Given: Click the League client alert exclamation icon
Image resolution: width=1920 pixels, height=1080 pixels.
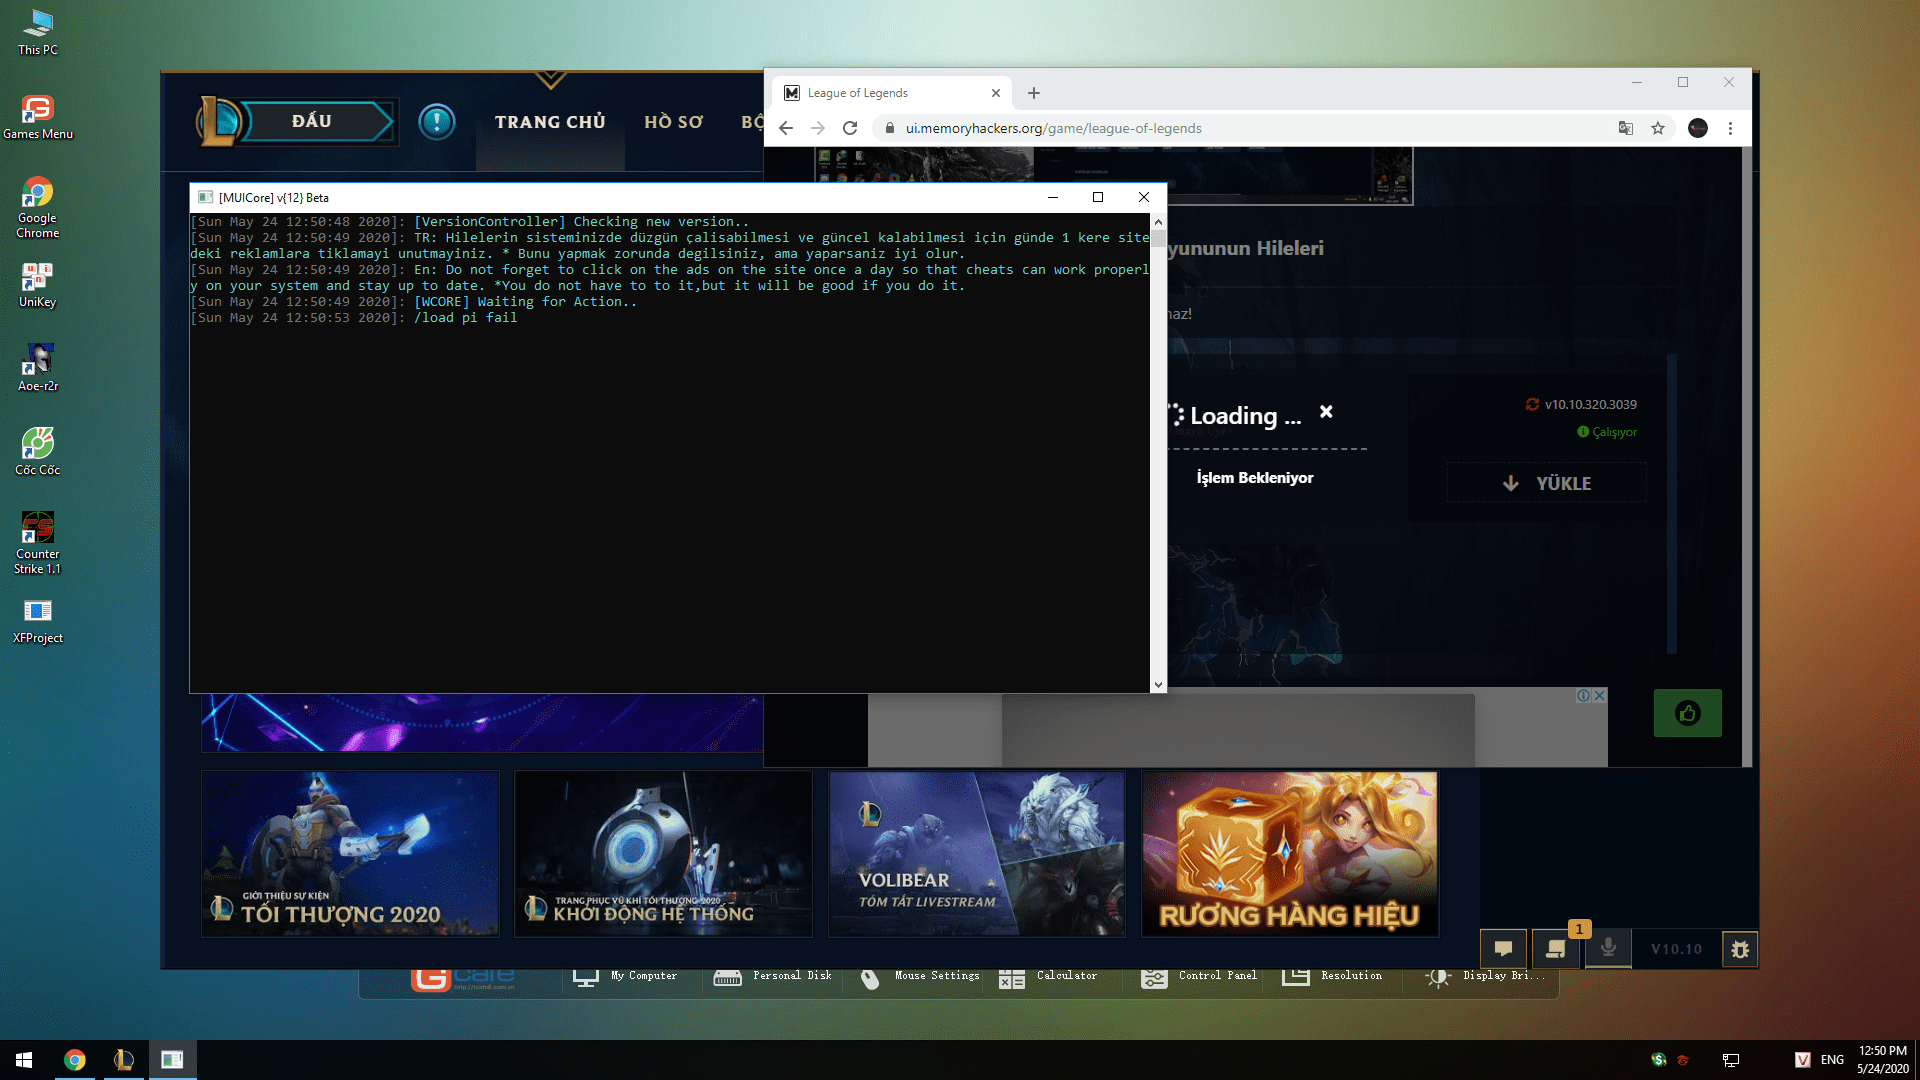Looking at the screenshot, I should point(437,122).
